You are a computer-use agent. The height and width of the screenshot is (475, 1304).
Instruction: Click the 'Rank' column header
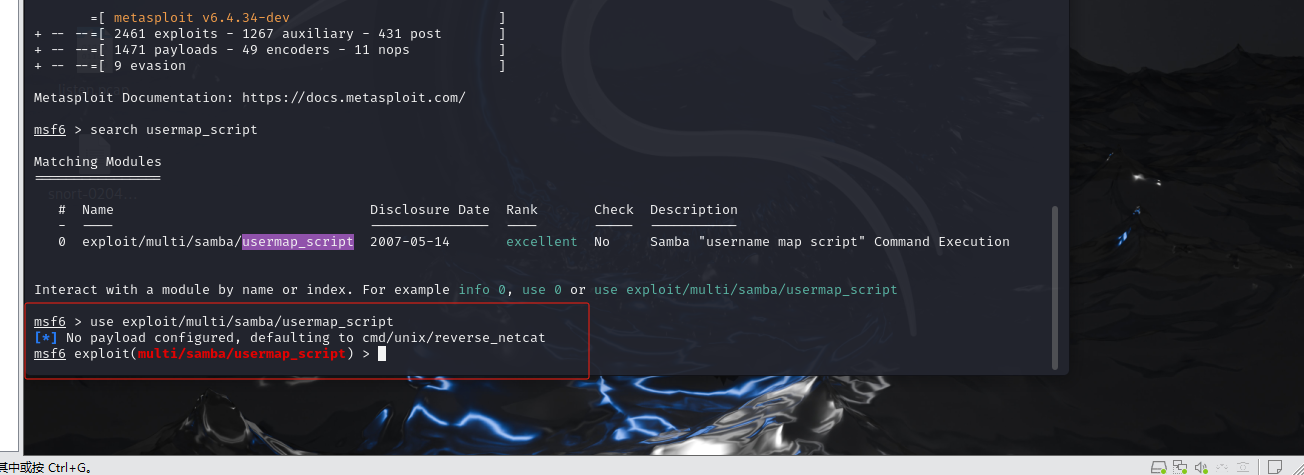(x=522, y=210)
